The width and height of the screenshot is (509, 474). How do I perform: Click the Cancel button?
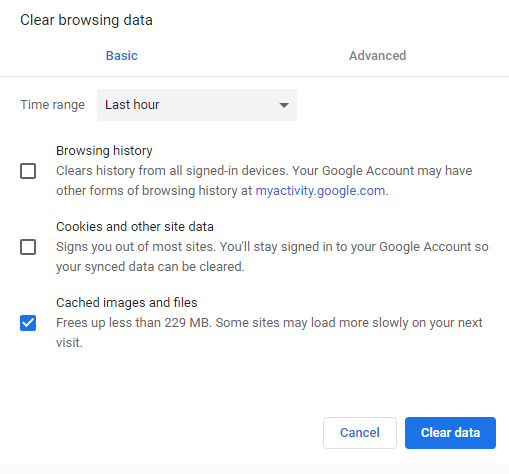pos(360,433)
